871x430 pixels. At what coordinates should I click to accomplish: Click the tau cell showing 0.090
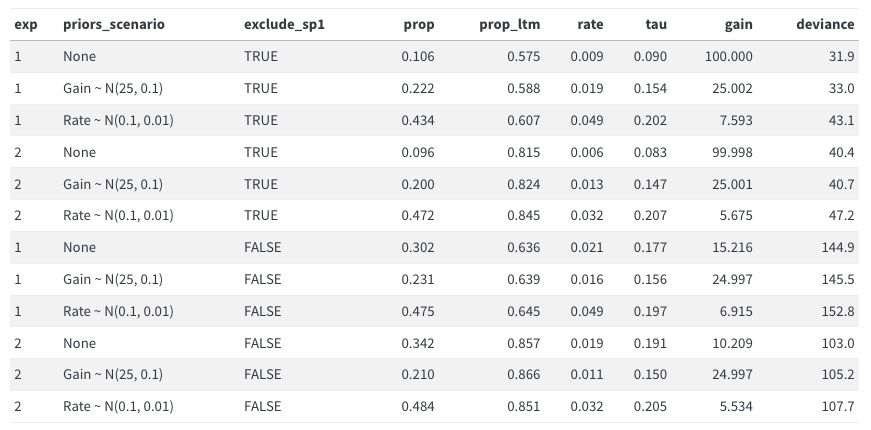point(650,57)
